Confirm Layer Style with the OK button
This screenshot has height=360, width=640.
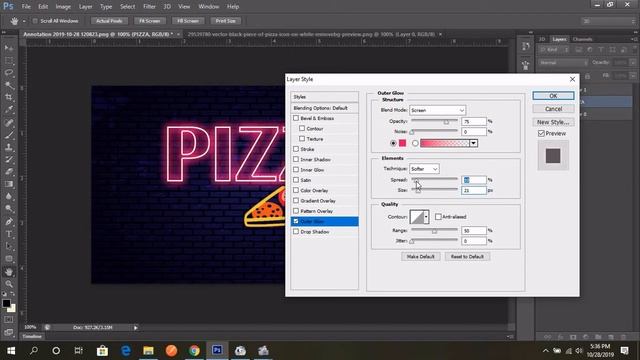pos(553,96)
